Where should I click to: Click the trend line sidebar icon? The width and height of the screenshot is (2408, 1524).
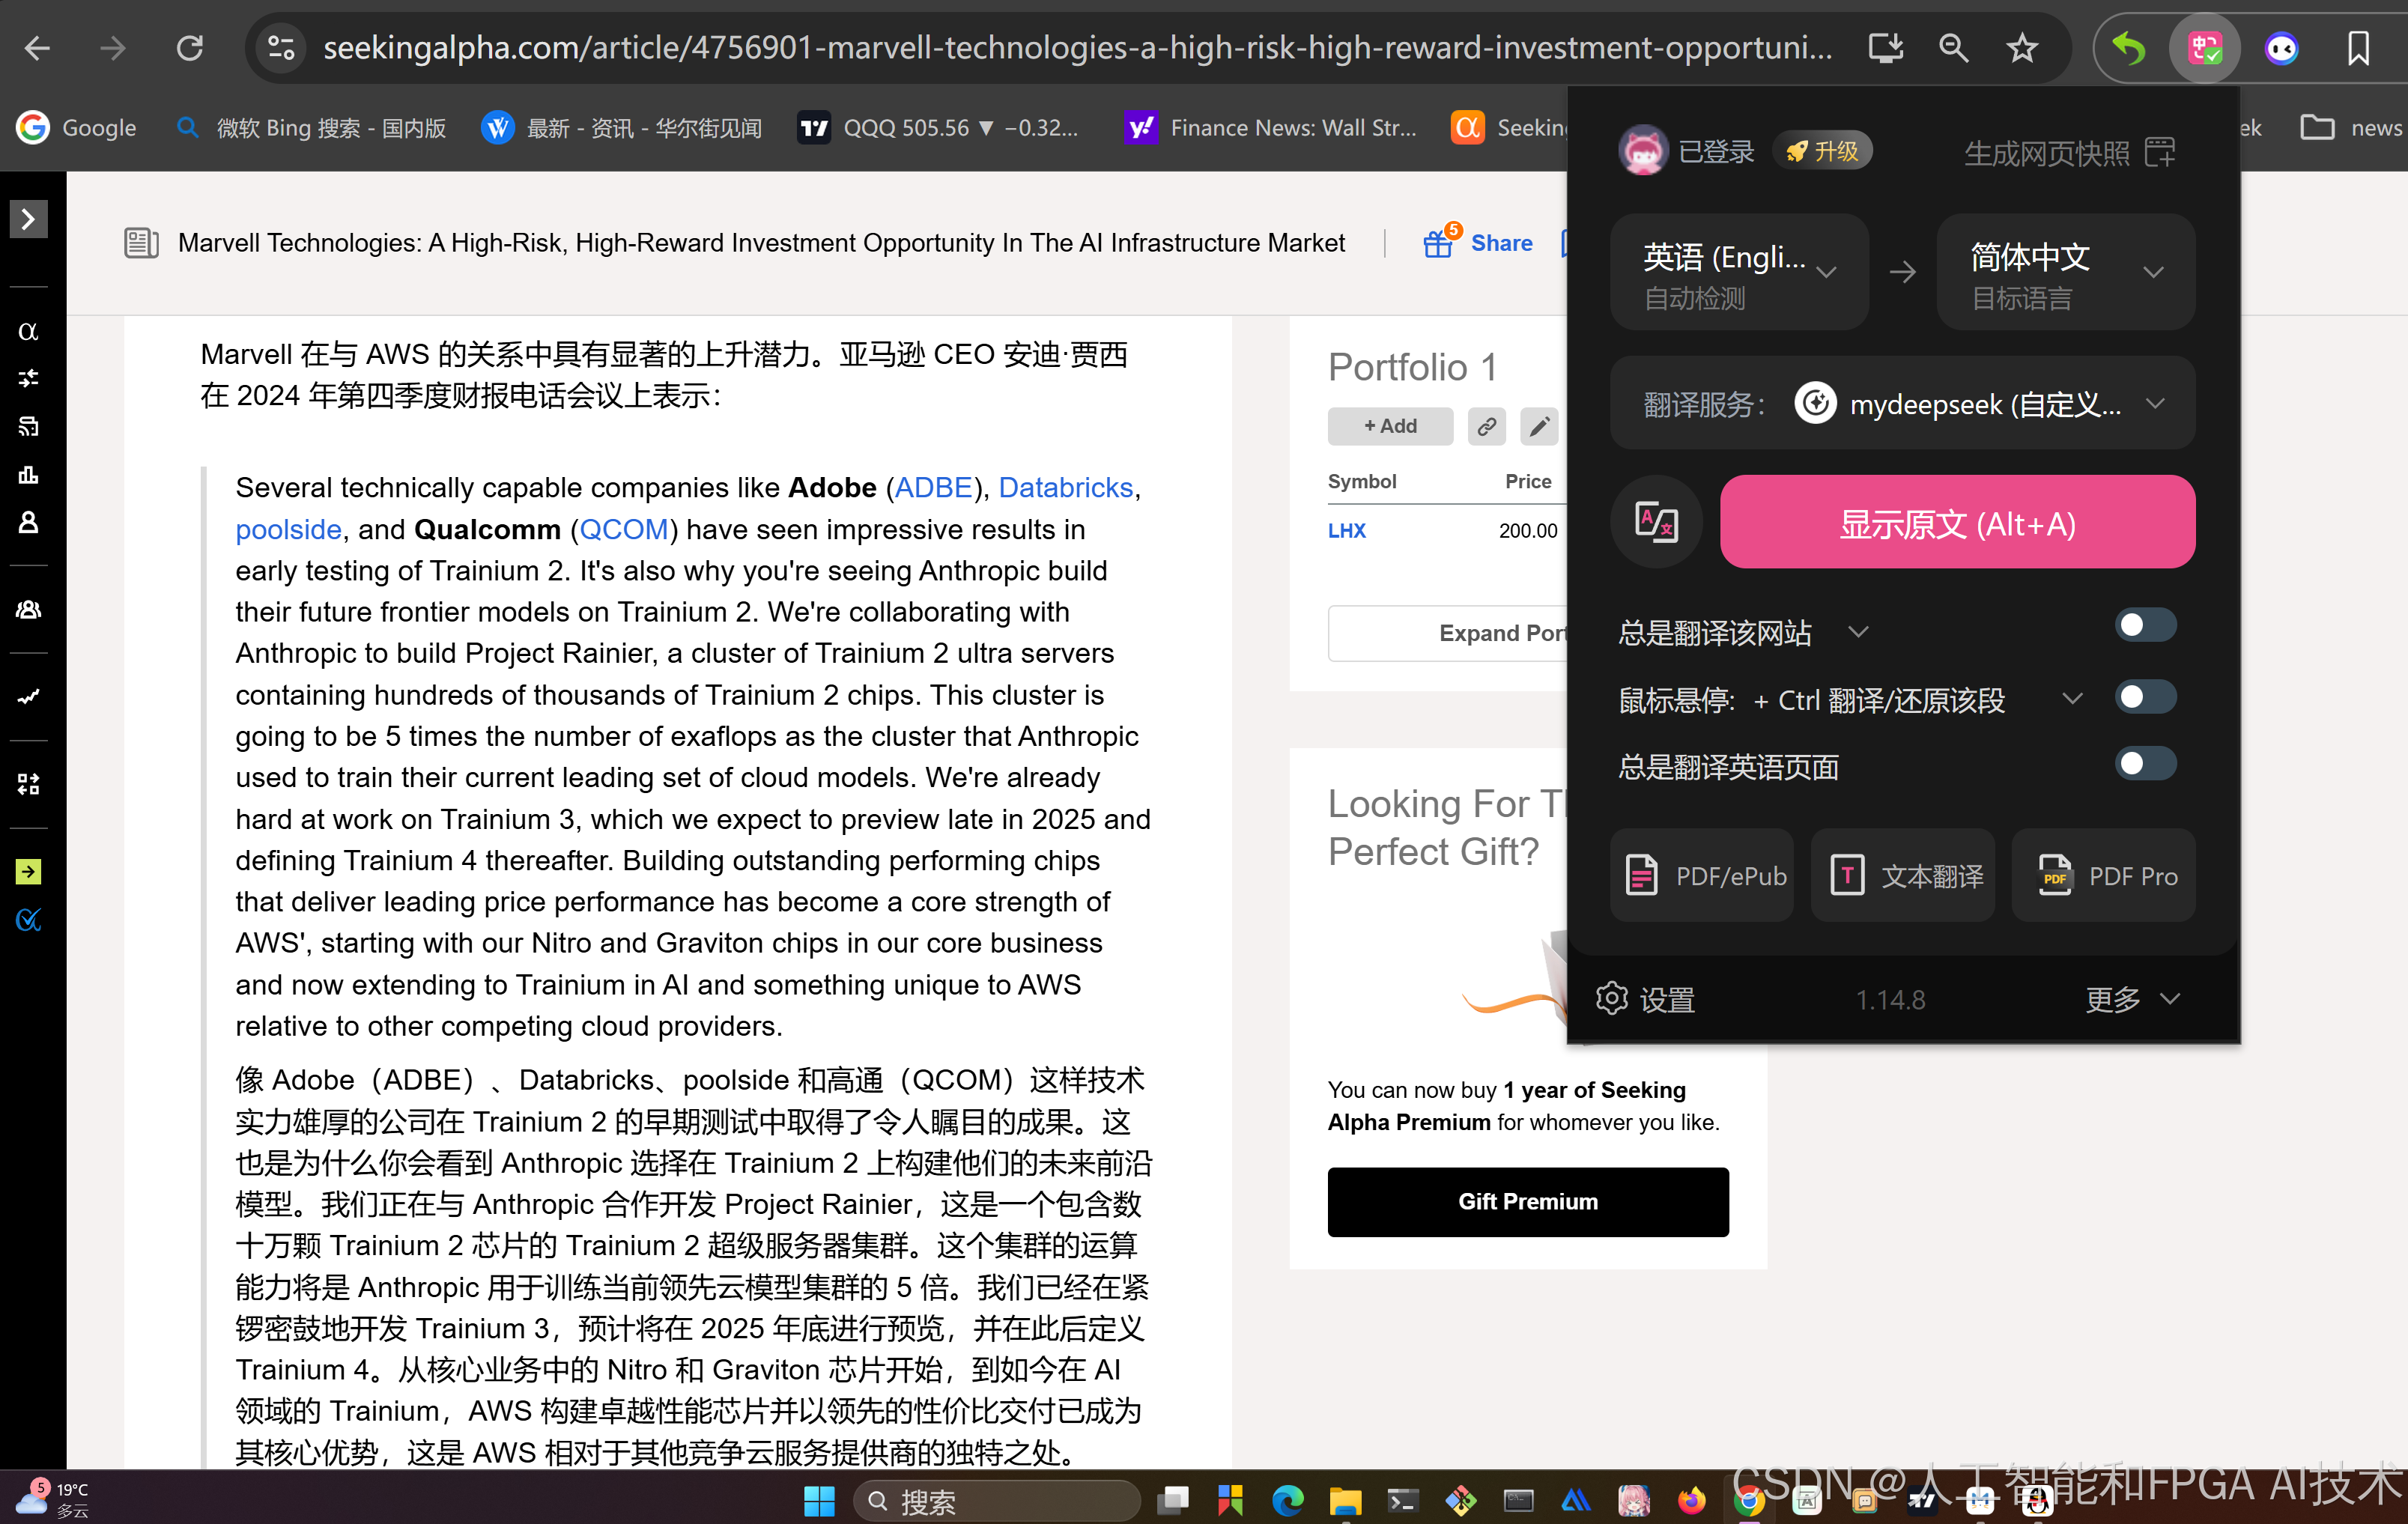click(28, 697)
